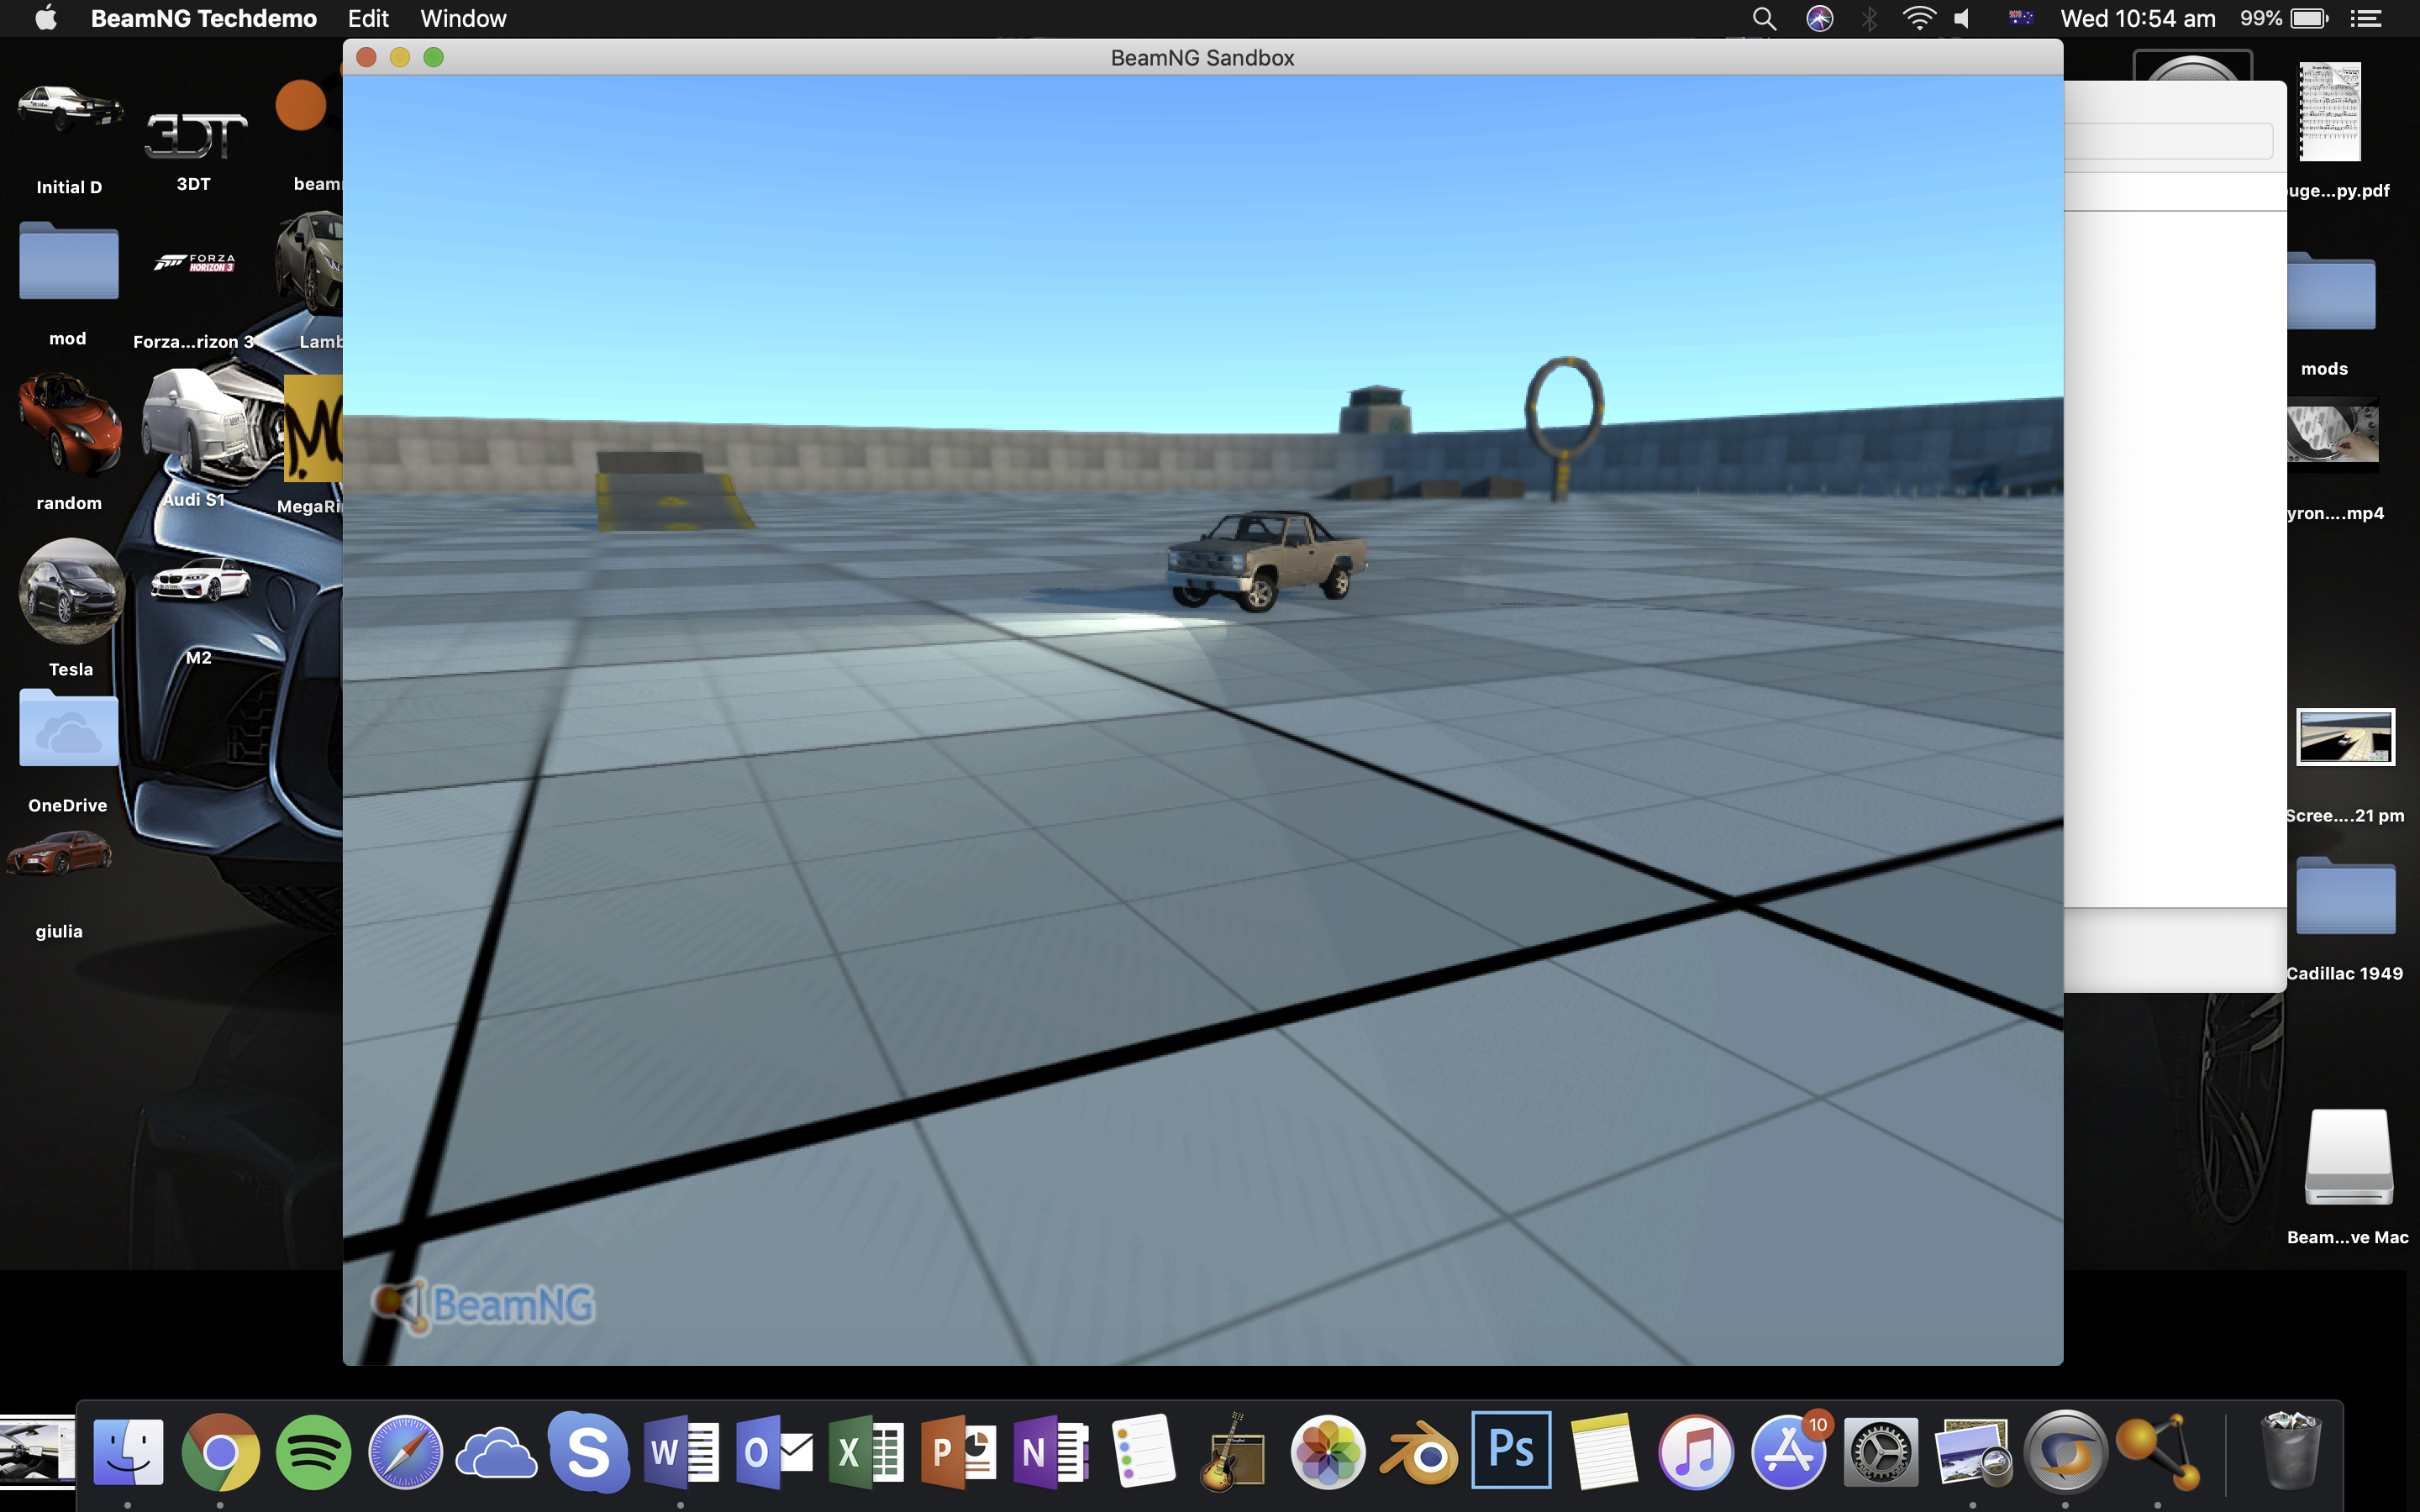Open the BeamNG Techdemo application menu
This screenshot has width=2420, height=1512.
(204, 18)
